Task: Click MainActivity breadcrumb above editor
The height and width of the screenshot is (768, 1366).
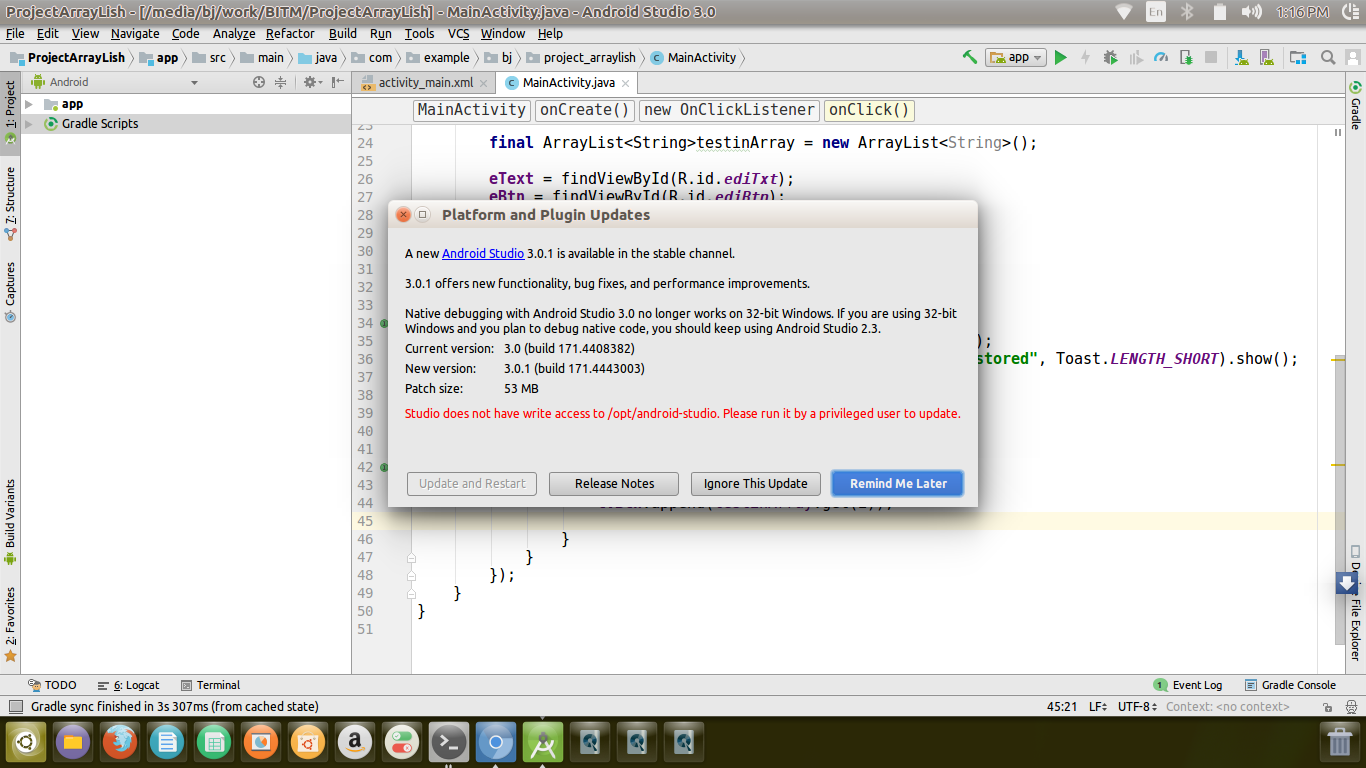Action: point(471,110)
